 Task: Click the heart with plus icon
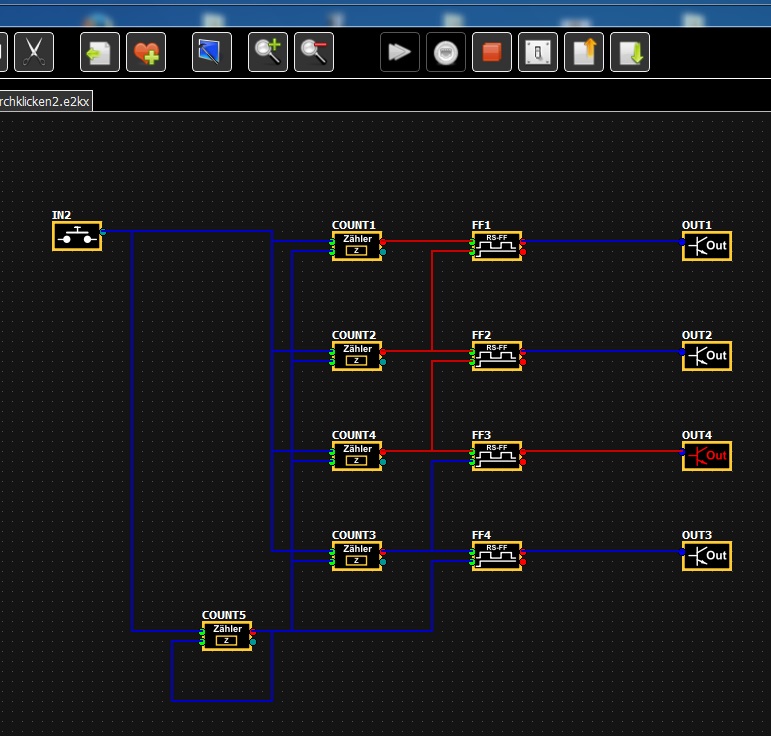pyautogui.click(x=146, y=52)
